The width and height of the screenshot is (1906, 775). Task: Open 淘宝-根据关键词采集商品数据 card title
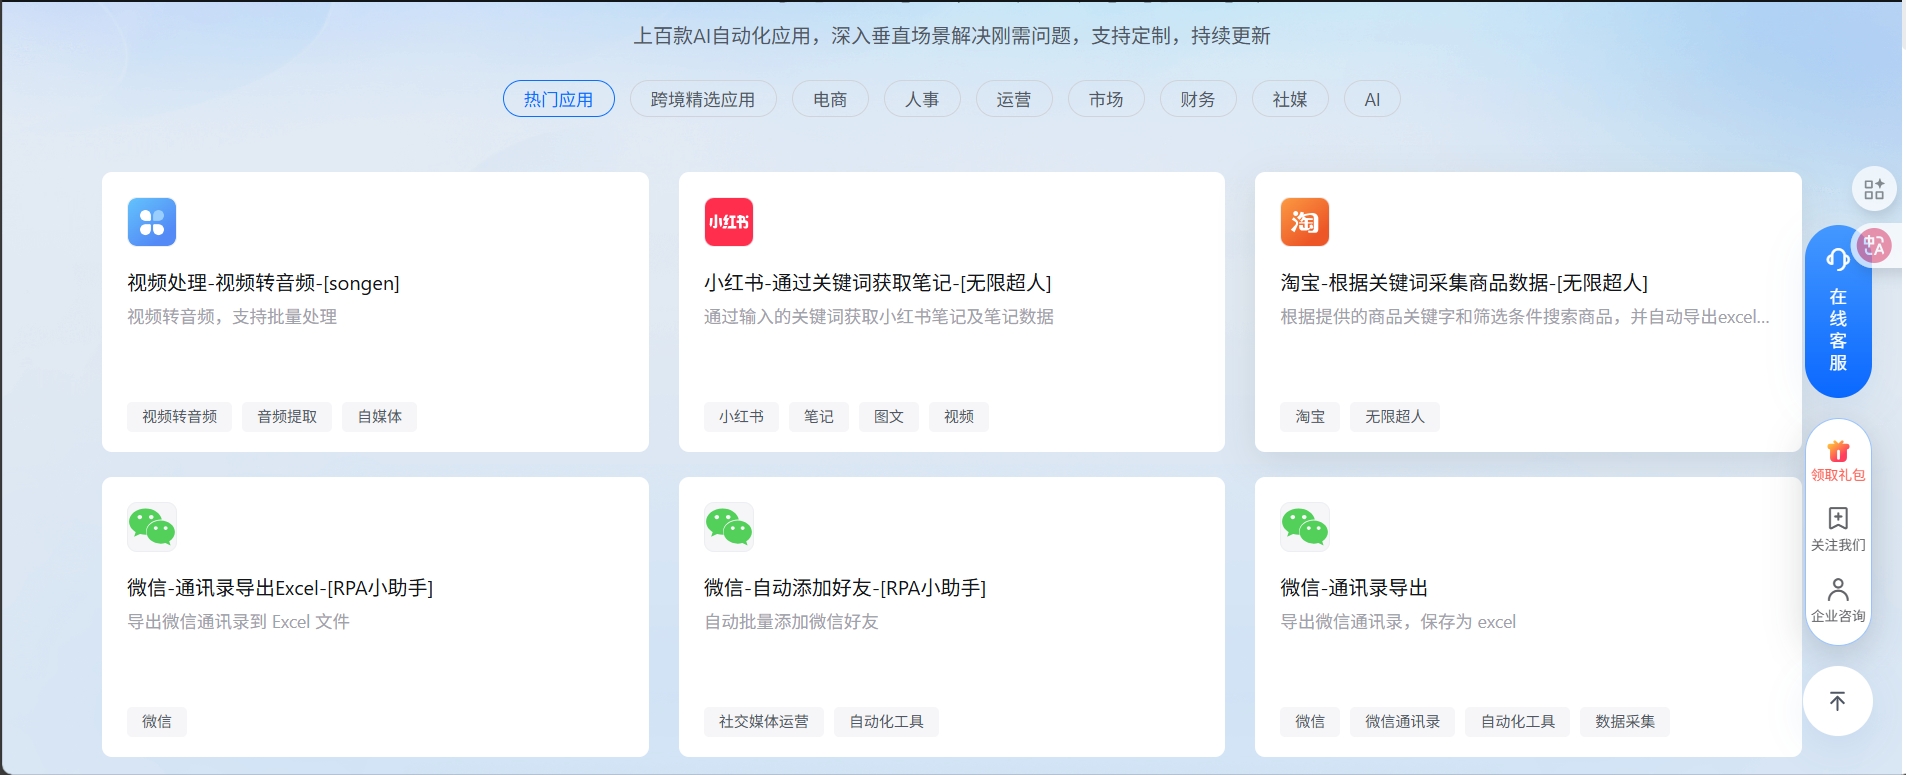point(1464,283)
